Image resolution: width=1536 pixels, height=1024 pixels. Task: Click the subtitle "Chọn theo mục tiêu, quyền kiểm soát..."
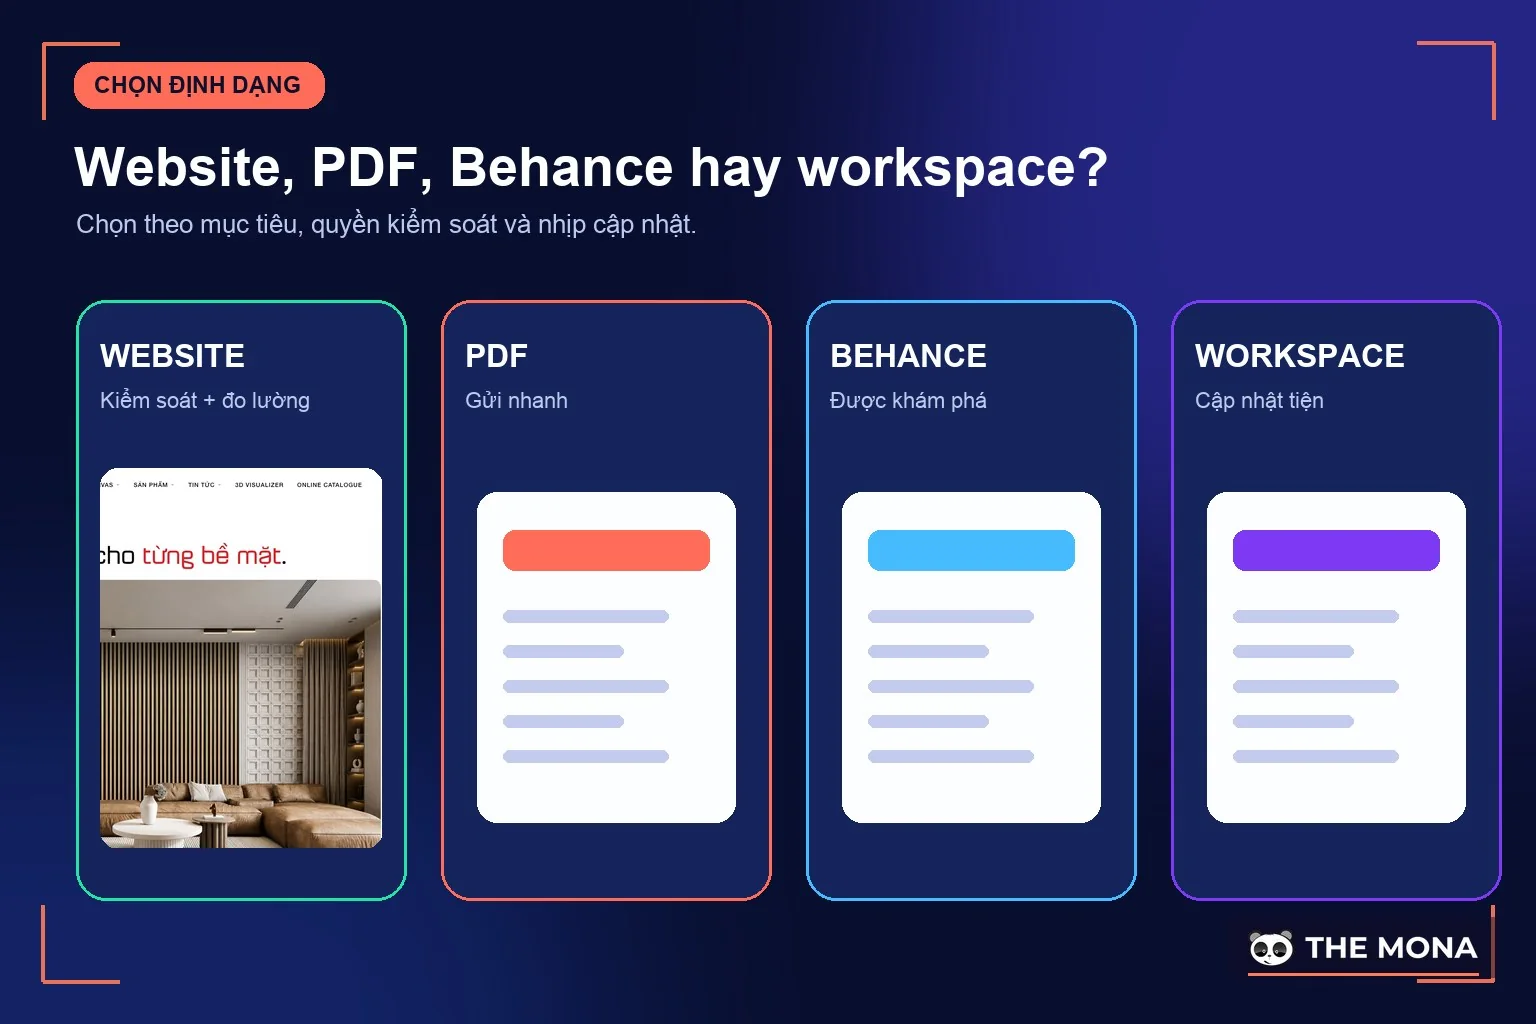(386, 224)
